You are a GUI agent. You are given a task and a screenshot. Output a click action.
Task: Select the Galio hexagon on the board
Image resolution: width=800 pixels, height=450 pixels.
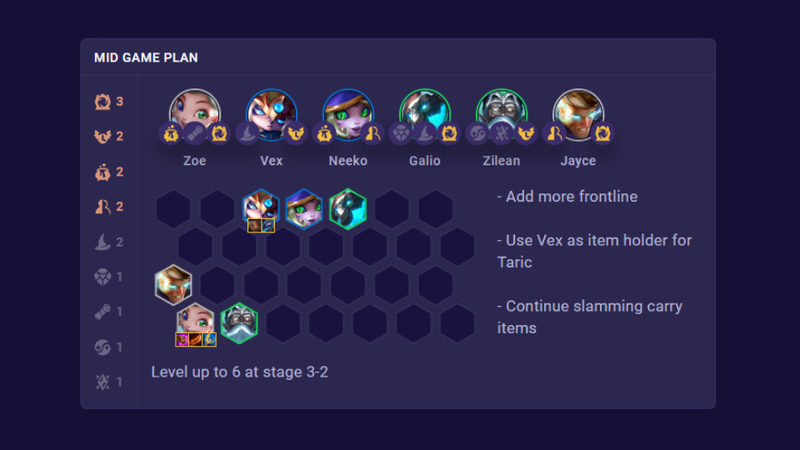(x=347, y=209)
